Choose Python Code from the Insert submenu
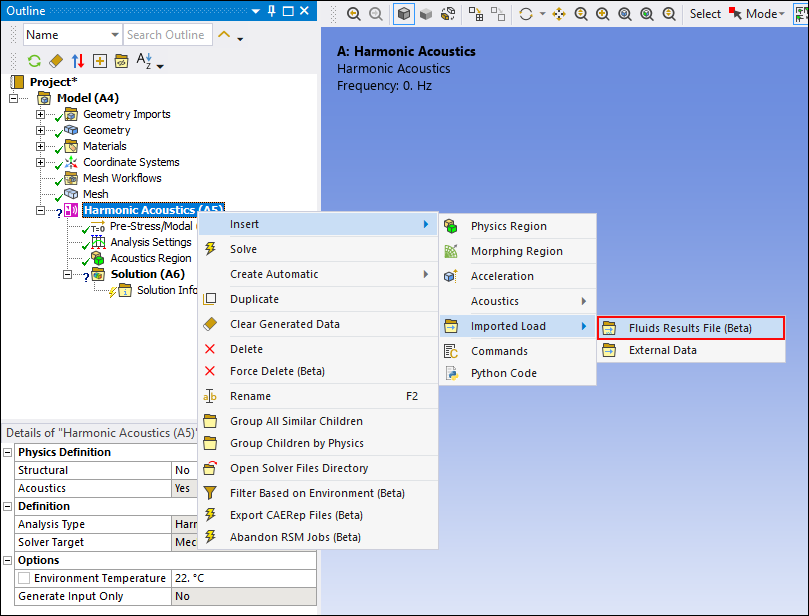Image resolution: width=809 pixels, height=616 pixels. click(x=504, y=373)
